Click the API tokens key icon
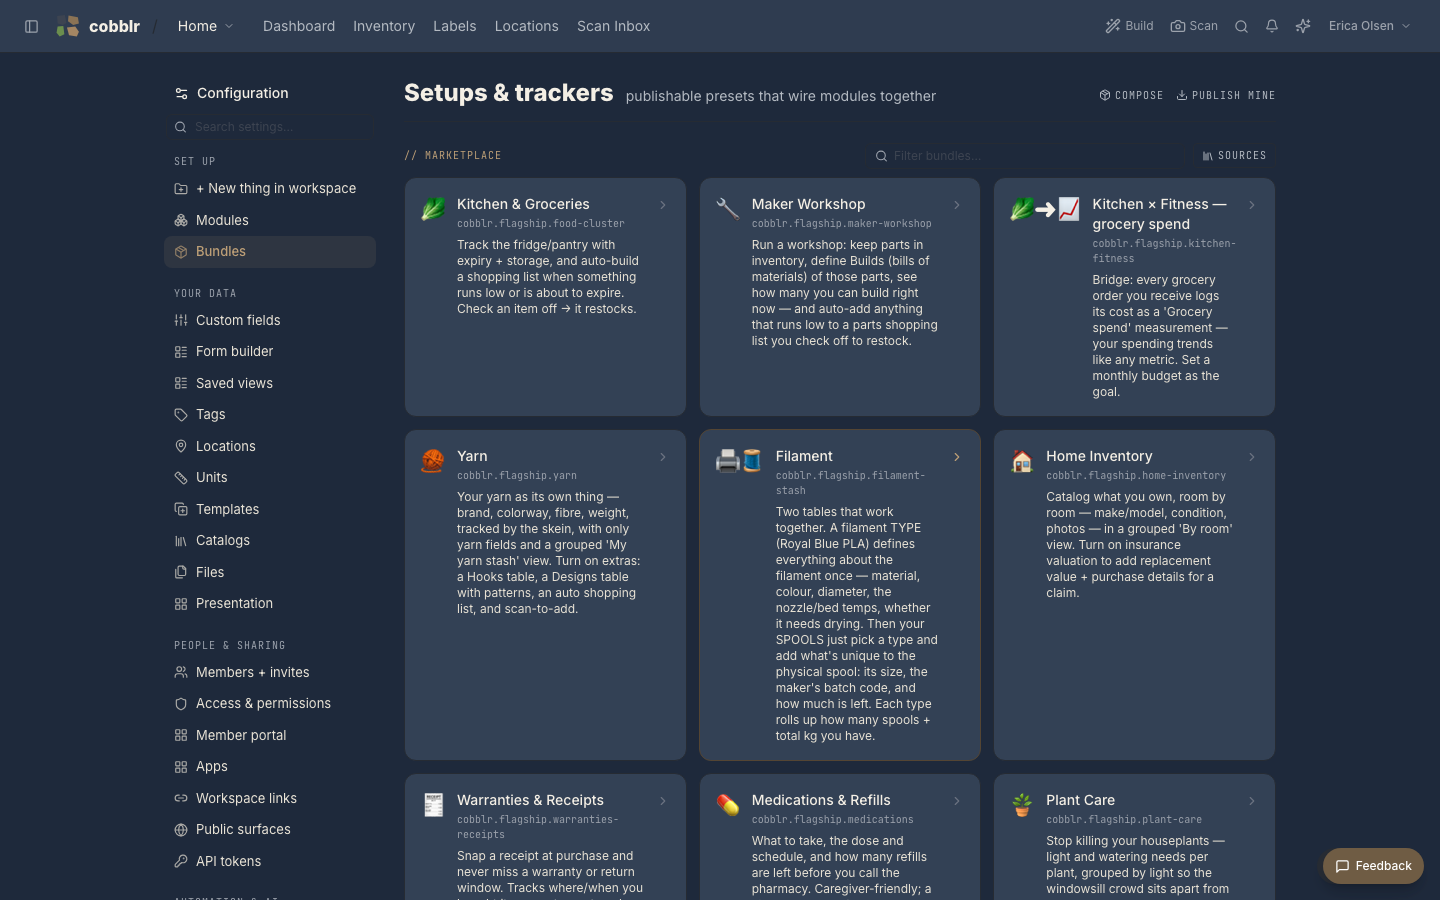Image resolution: width=1440 pixels, height=900 pixels. point(181,861)
